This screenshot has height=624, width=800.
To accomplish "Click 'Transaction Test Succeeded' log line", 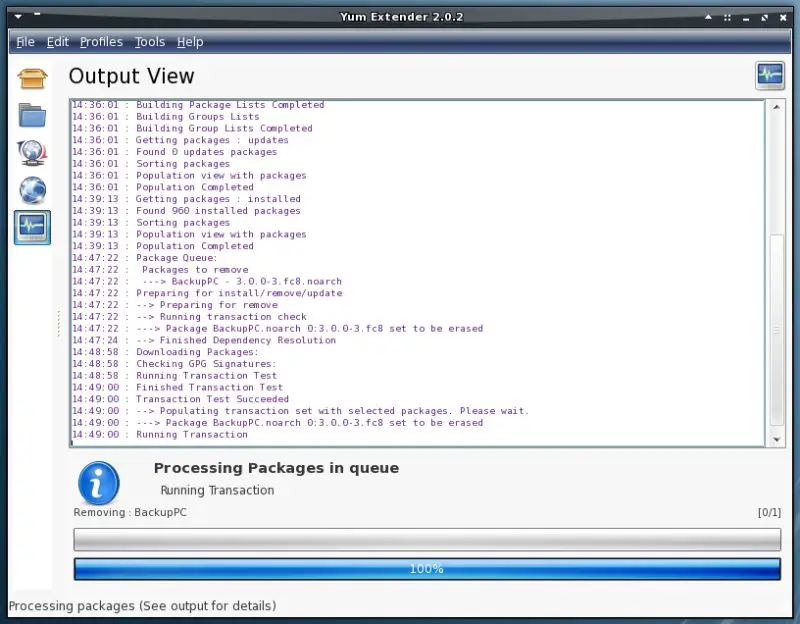I will click(180, 399).
